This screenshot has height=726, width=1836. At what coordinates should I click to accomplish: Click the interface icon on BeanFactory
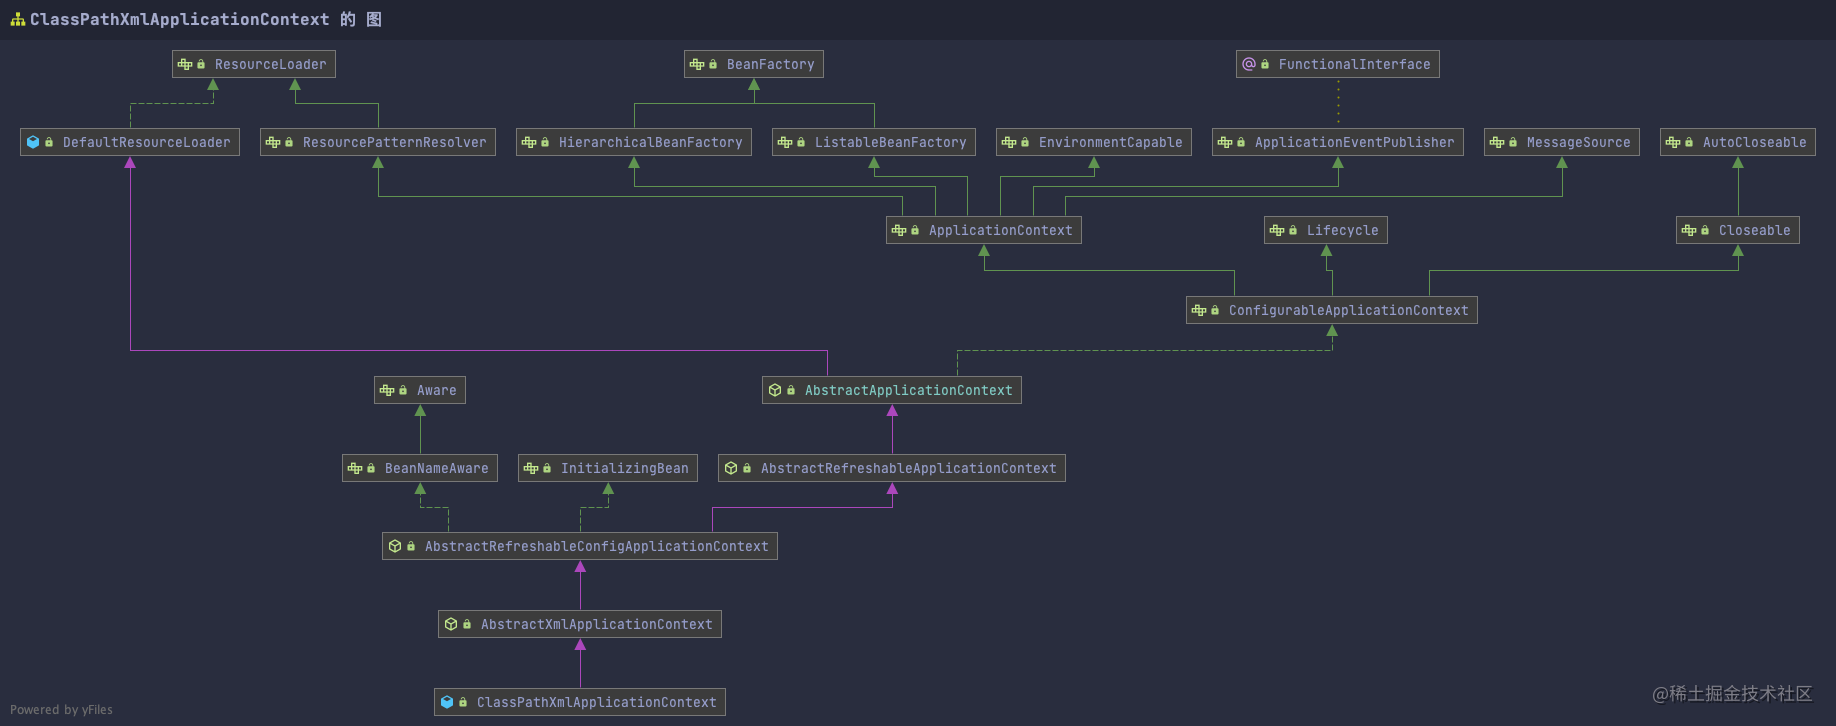coord(697,64)
